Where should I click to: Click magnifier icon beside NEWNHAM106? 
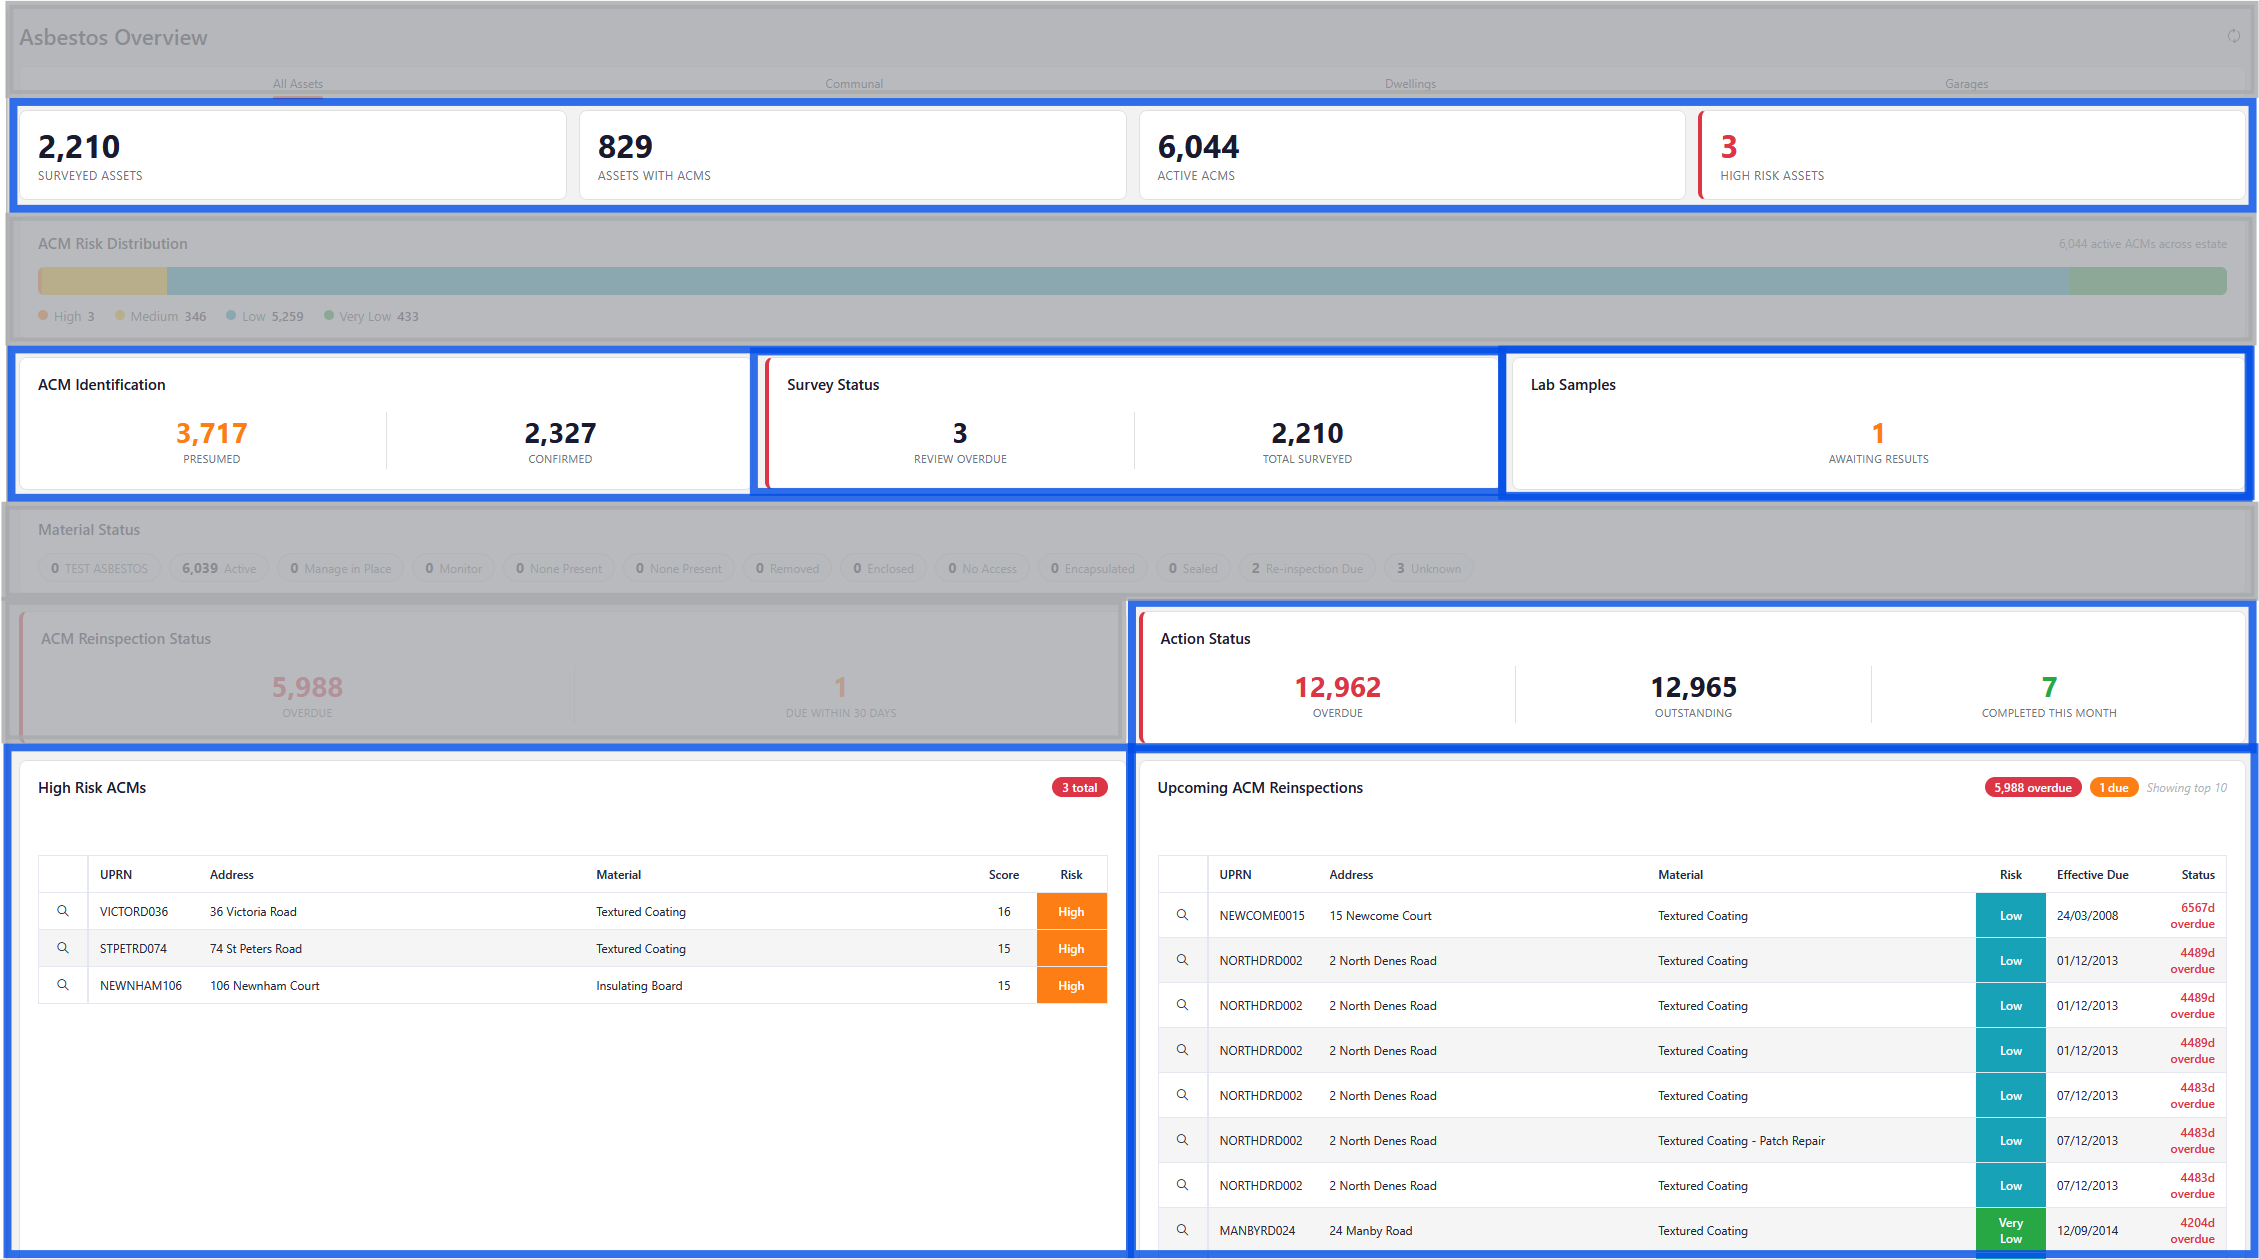63,985
